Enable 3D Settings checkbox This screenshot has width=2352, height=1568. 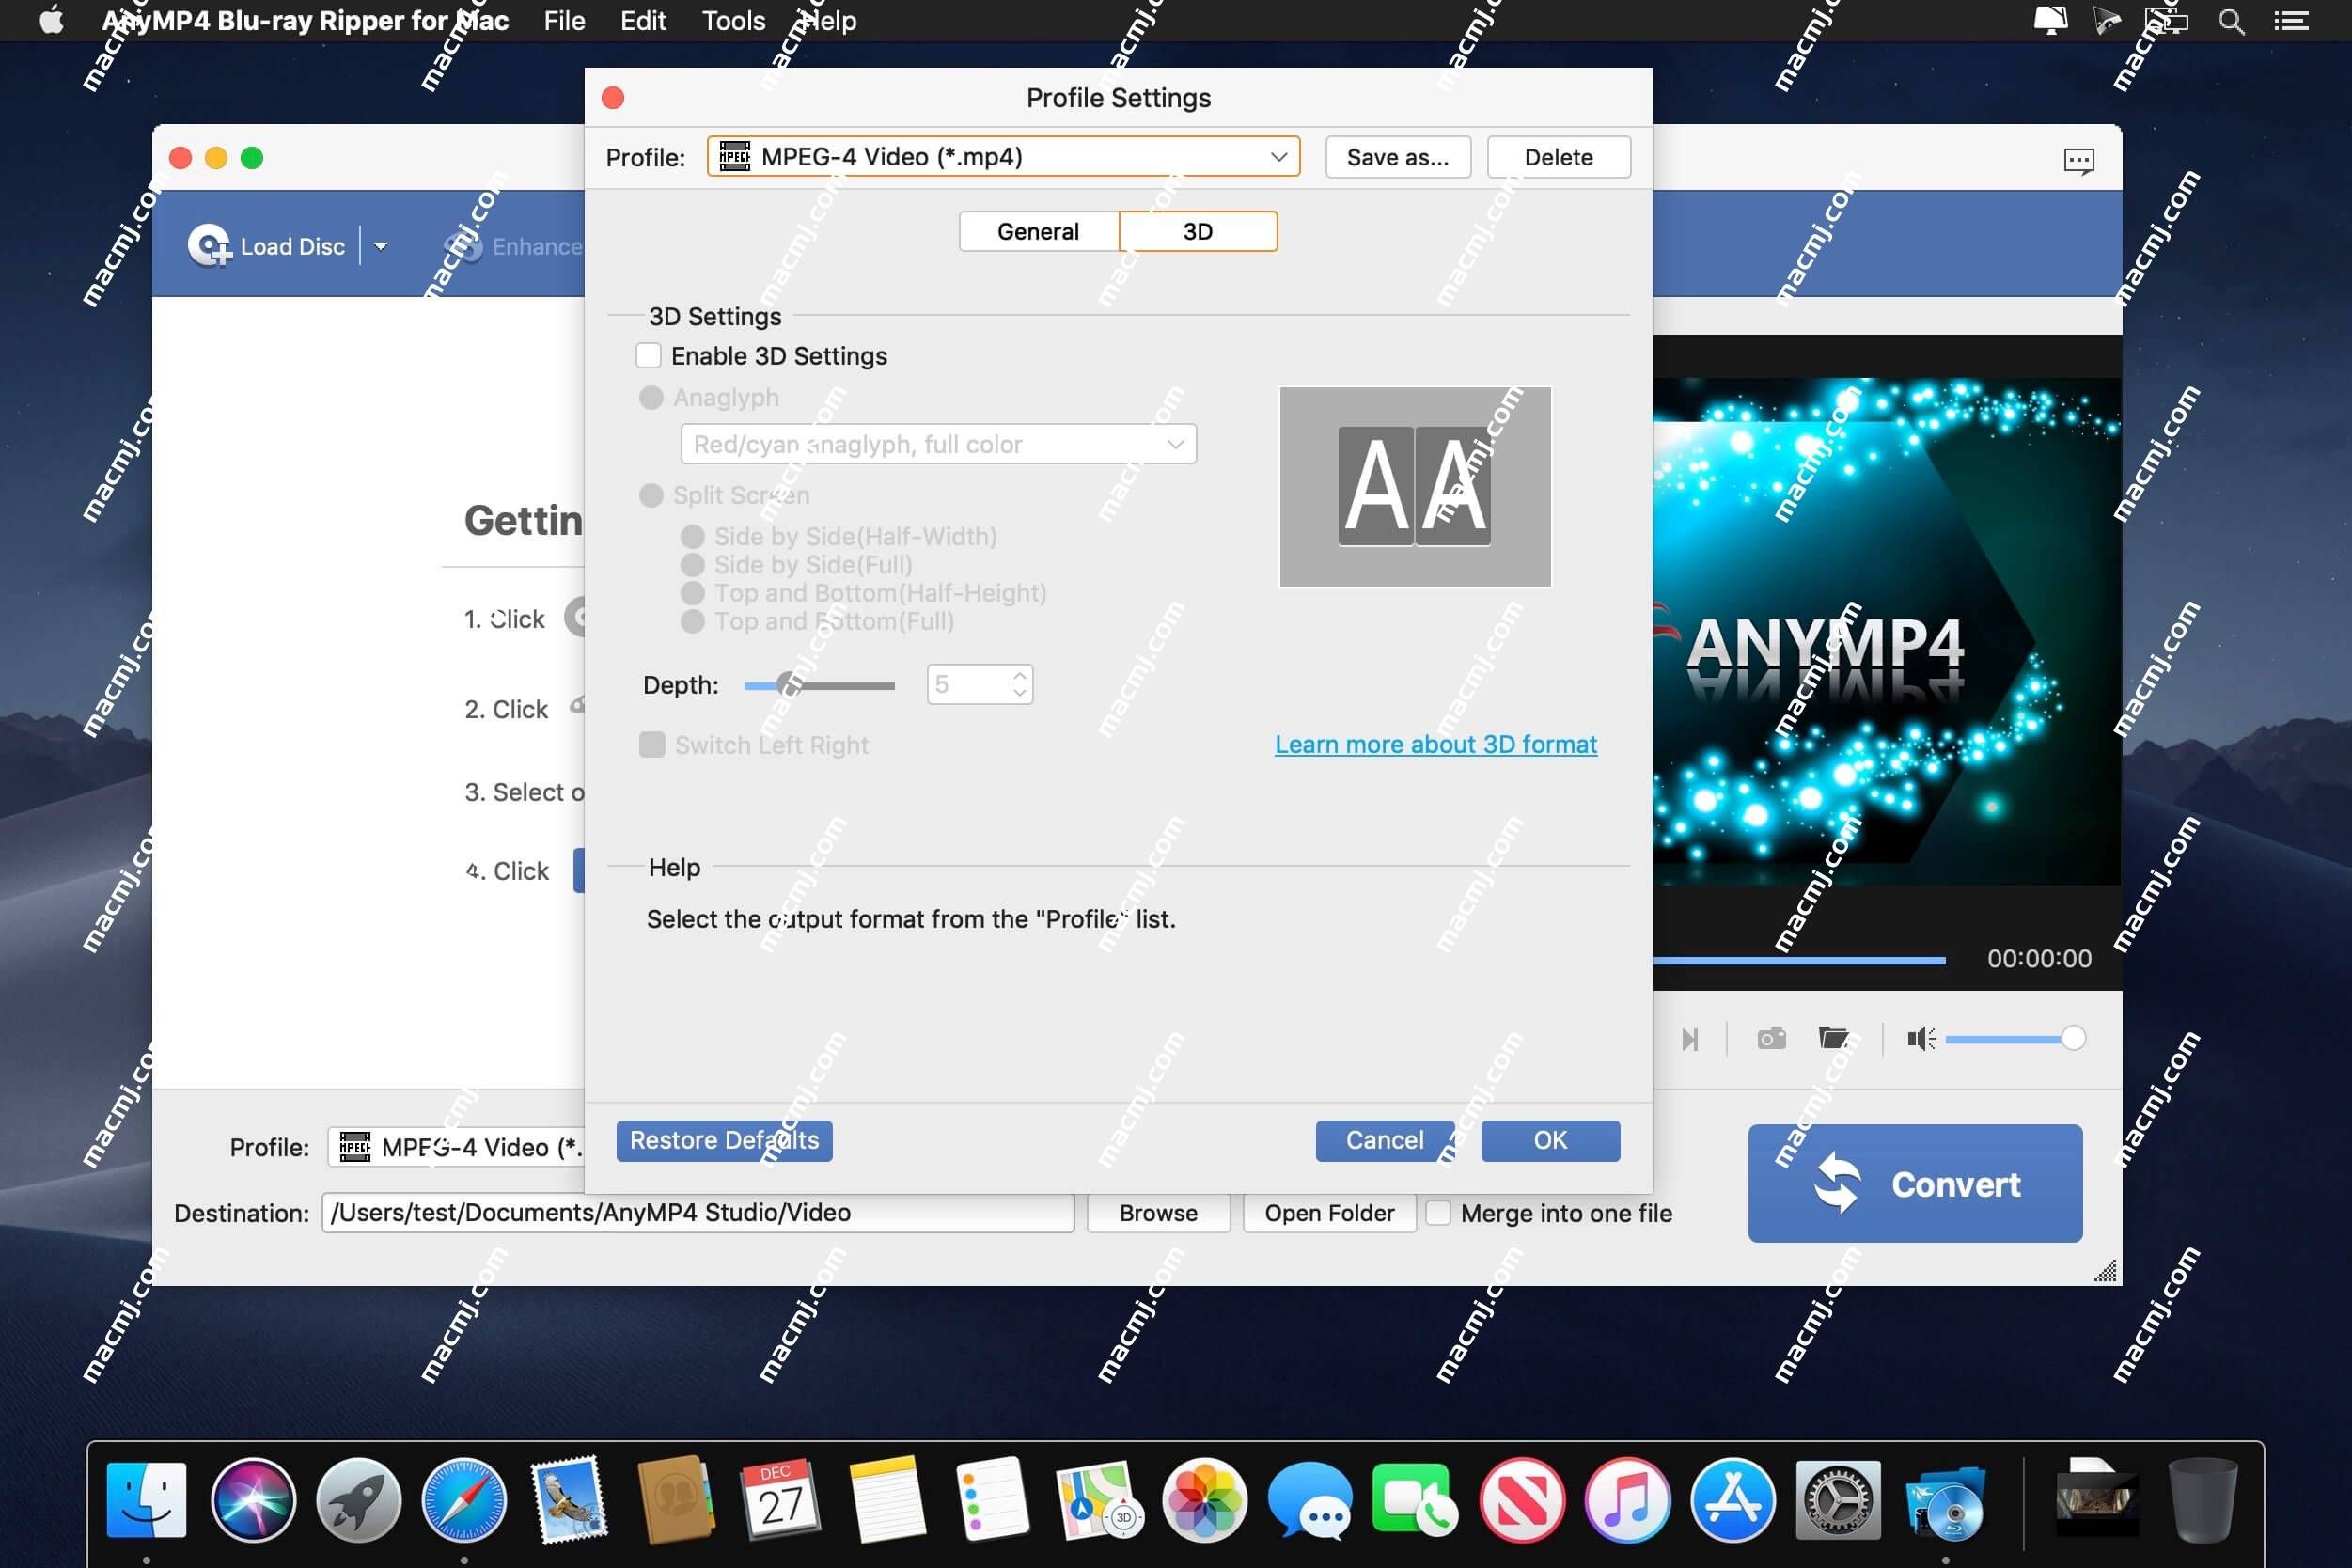[x=649, y=356]
